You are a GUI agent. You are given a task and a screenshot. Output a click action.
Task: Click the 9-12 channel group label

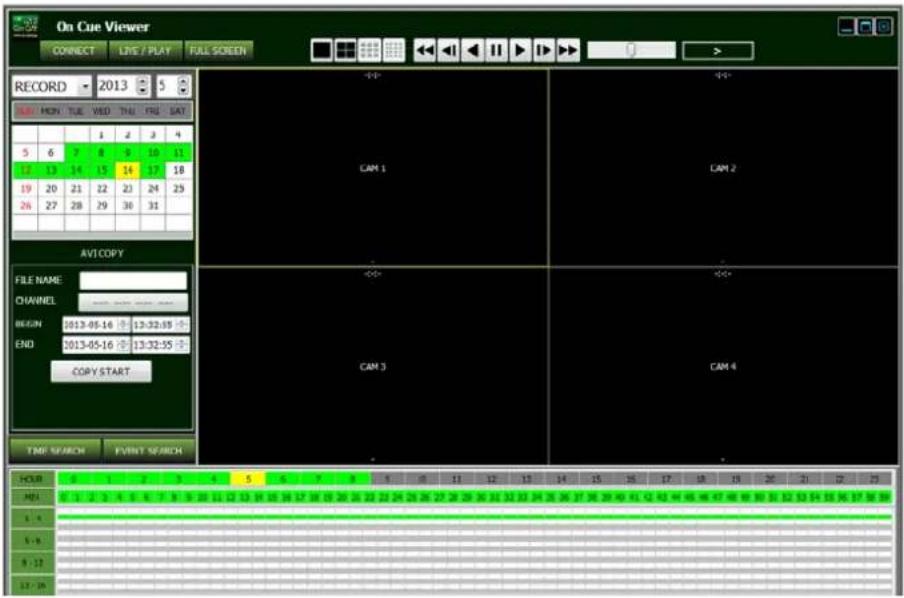point(32,562)
